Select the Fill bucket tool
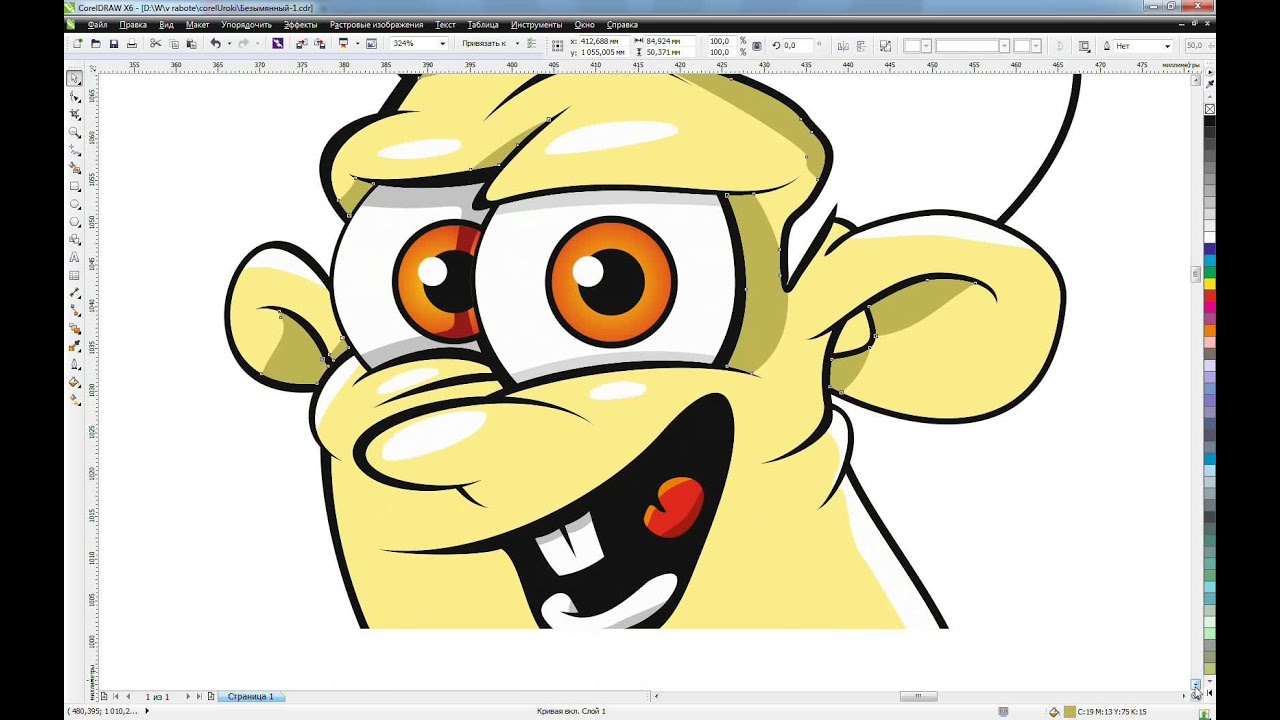This screenshot has width=1280, height=720. [75, 382]
